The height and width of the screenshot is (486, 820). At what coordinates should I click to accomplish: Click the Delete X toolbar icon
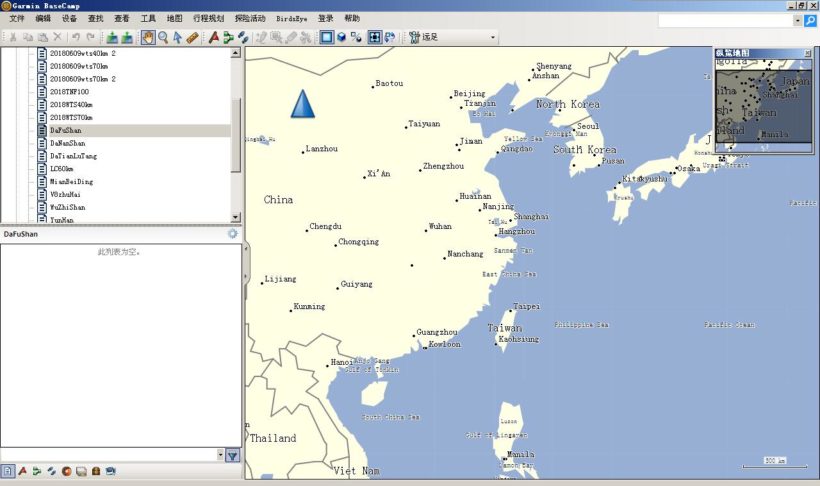point(58,37)
